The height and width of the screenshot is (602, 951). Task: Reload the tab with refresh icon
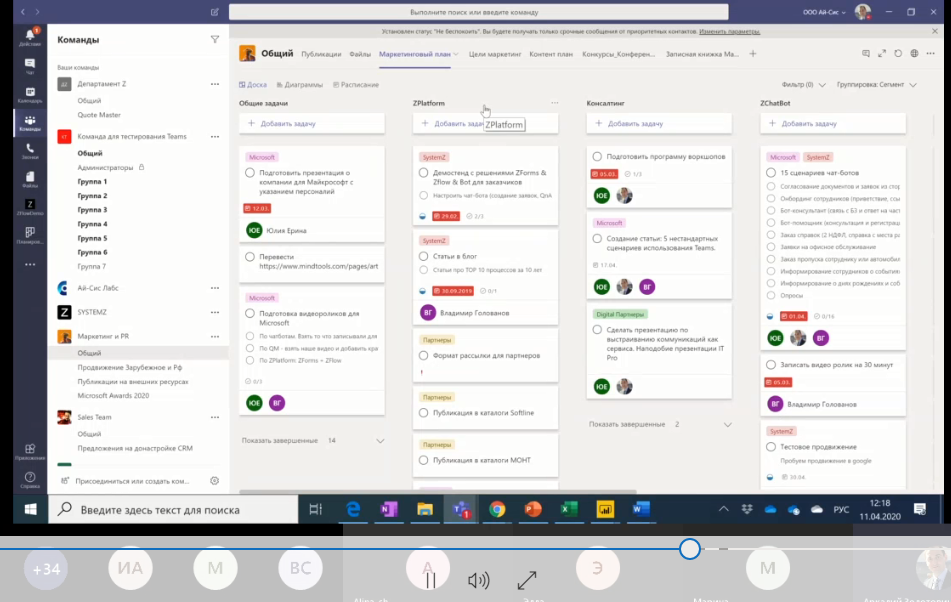(x=898, y=53)
